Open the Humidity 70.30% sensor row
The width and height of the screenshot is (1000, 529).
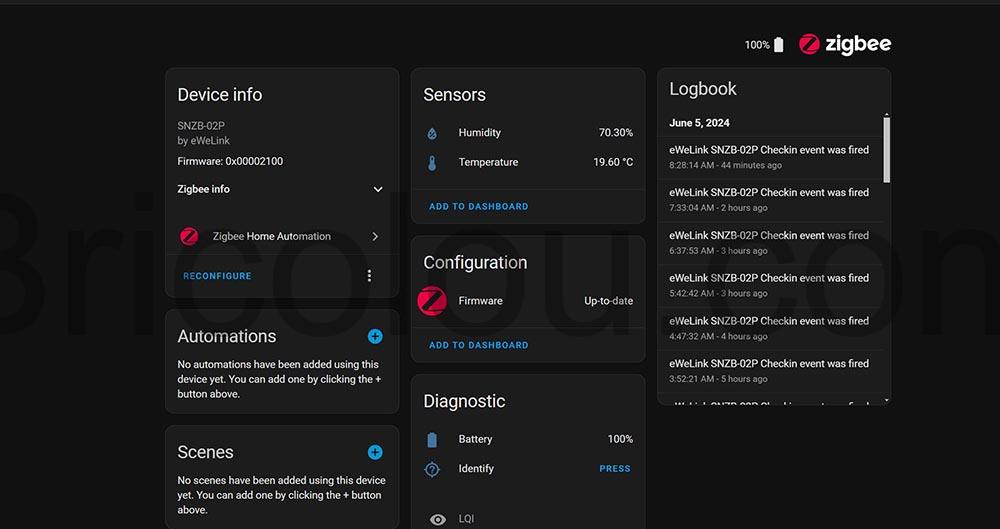point(528,133)
